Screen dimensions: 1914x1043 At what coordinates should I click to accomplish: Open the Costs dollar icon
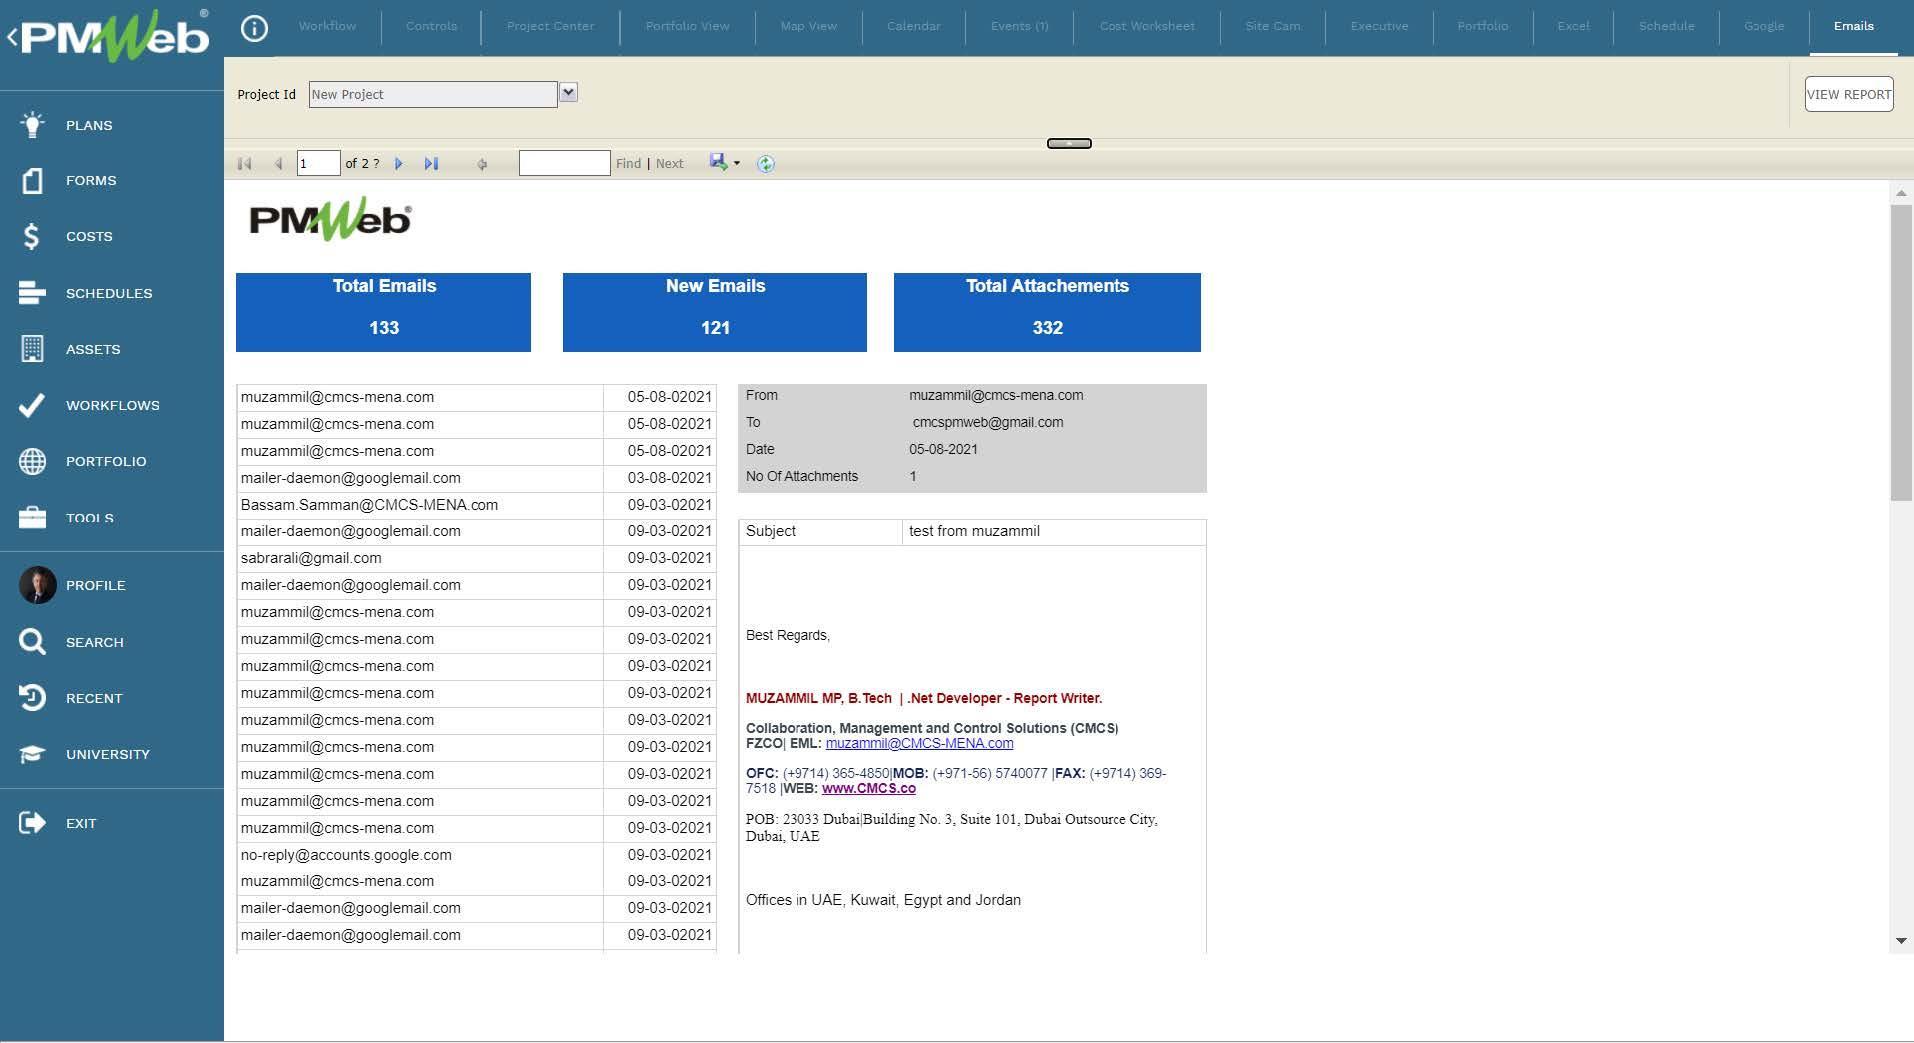[x=32, y=236]
